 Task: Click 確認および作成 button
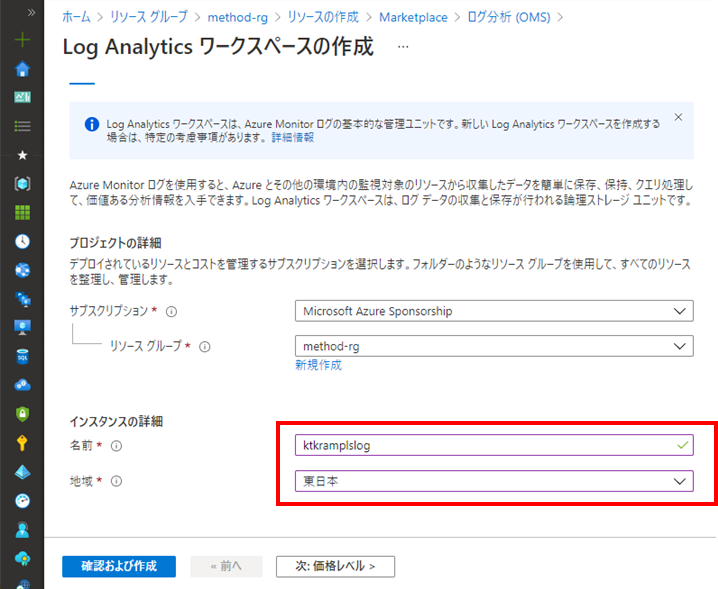coord(119,567)
